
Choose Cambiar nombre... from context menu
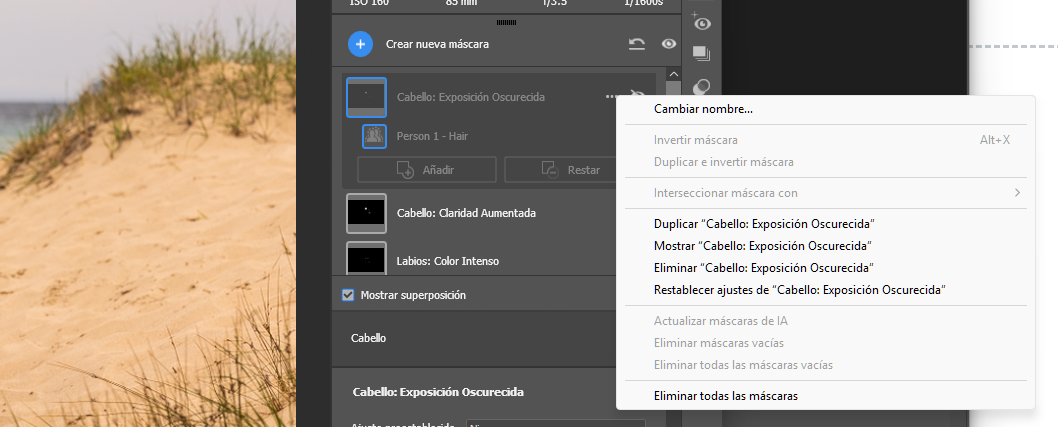tap(703, 109)
